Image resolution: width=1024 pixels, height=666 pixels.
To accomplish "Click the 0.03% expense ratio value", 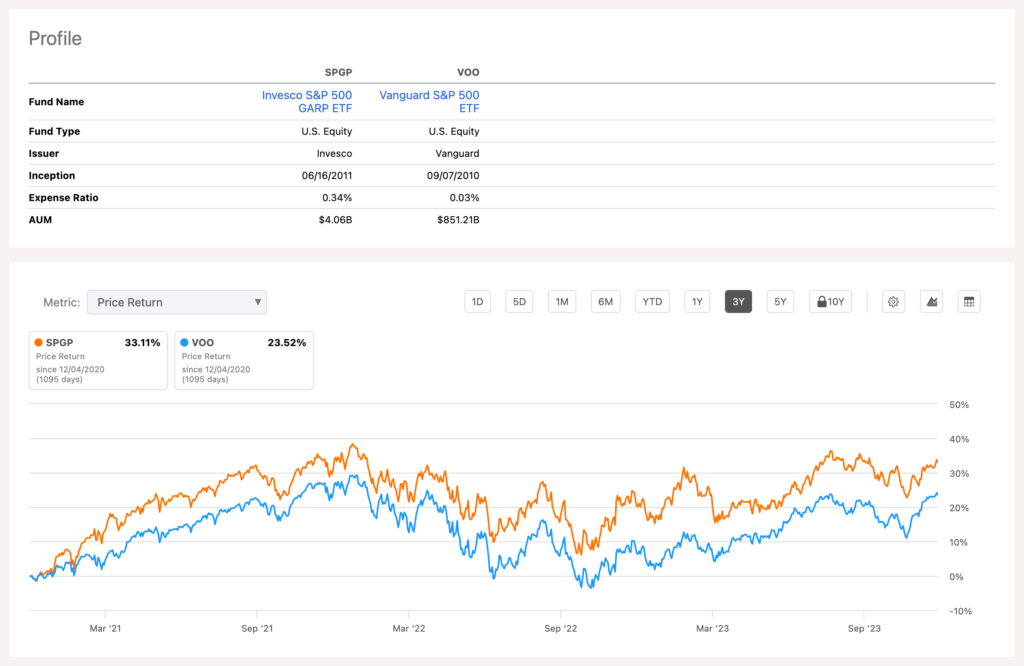I will 464,198.
